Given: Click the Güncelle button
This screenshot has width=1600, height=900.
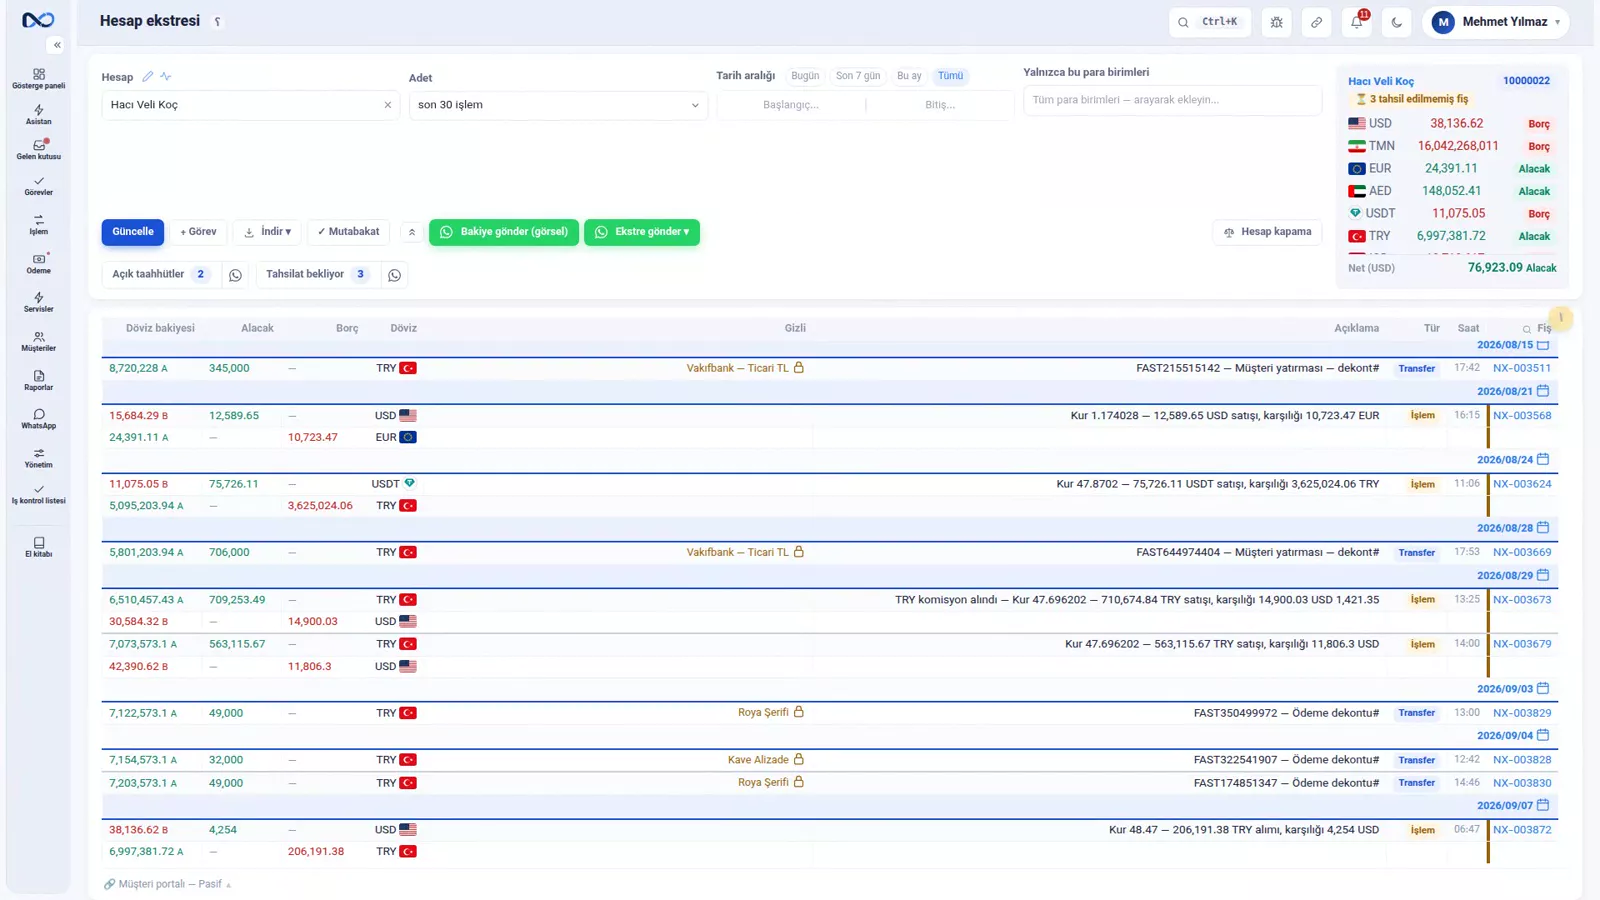Looking at the screenshot, I should [x=133, y=232].
